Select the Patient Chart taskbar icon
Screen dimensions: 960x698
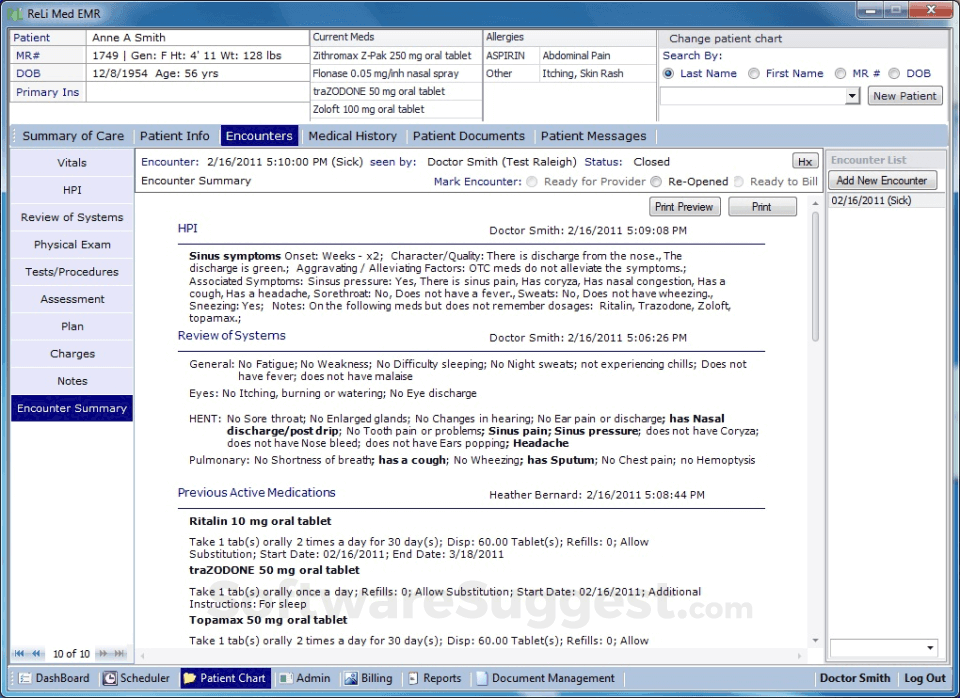tap(224, 678)
